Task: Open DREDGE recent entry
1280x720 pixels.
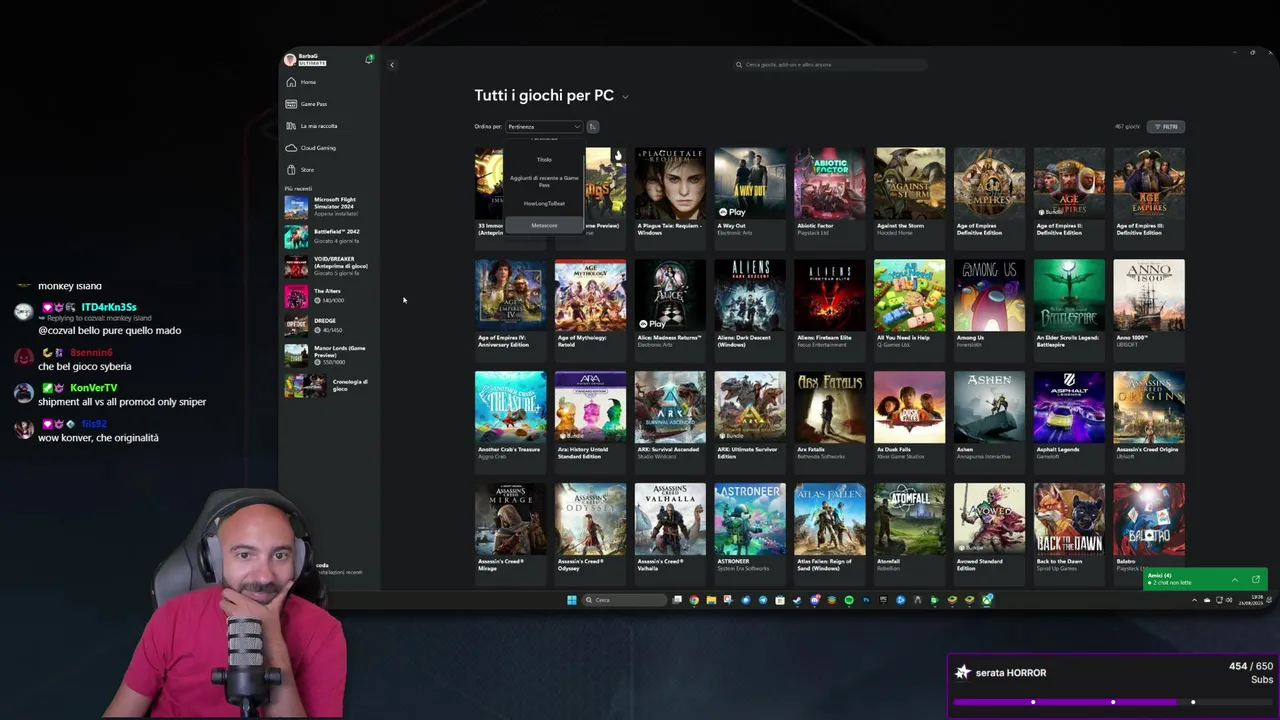Action: tap(327, 325)
